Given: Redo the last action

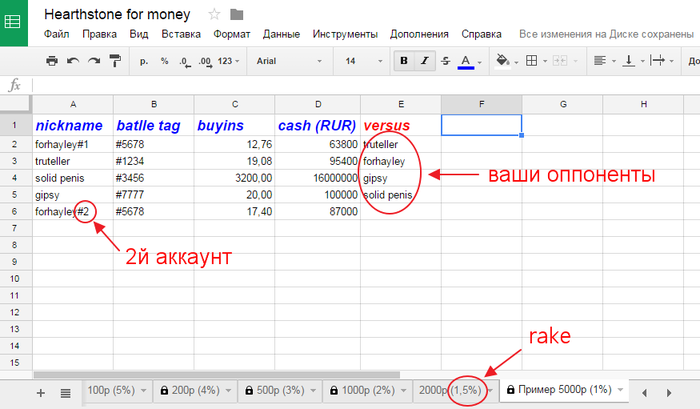Looking at the screenshot, I should (94, 61).
